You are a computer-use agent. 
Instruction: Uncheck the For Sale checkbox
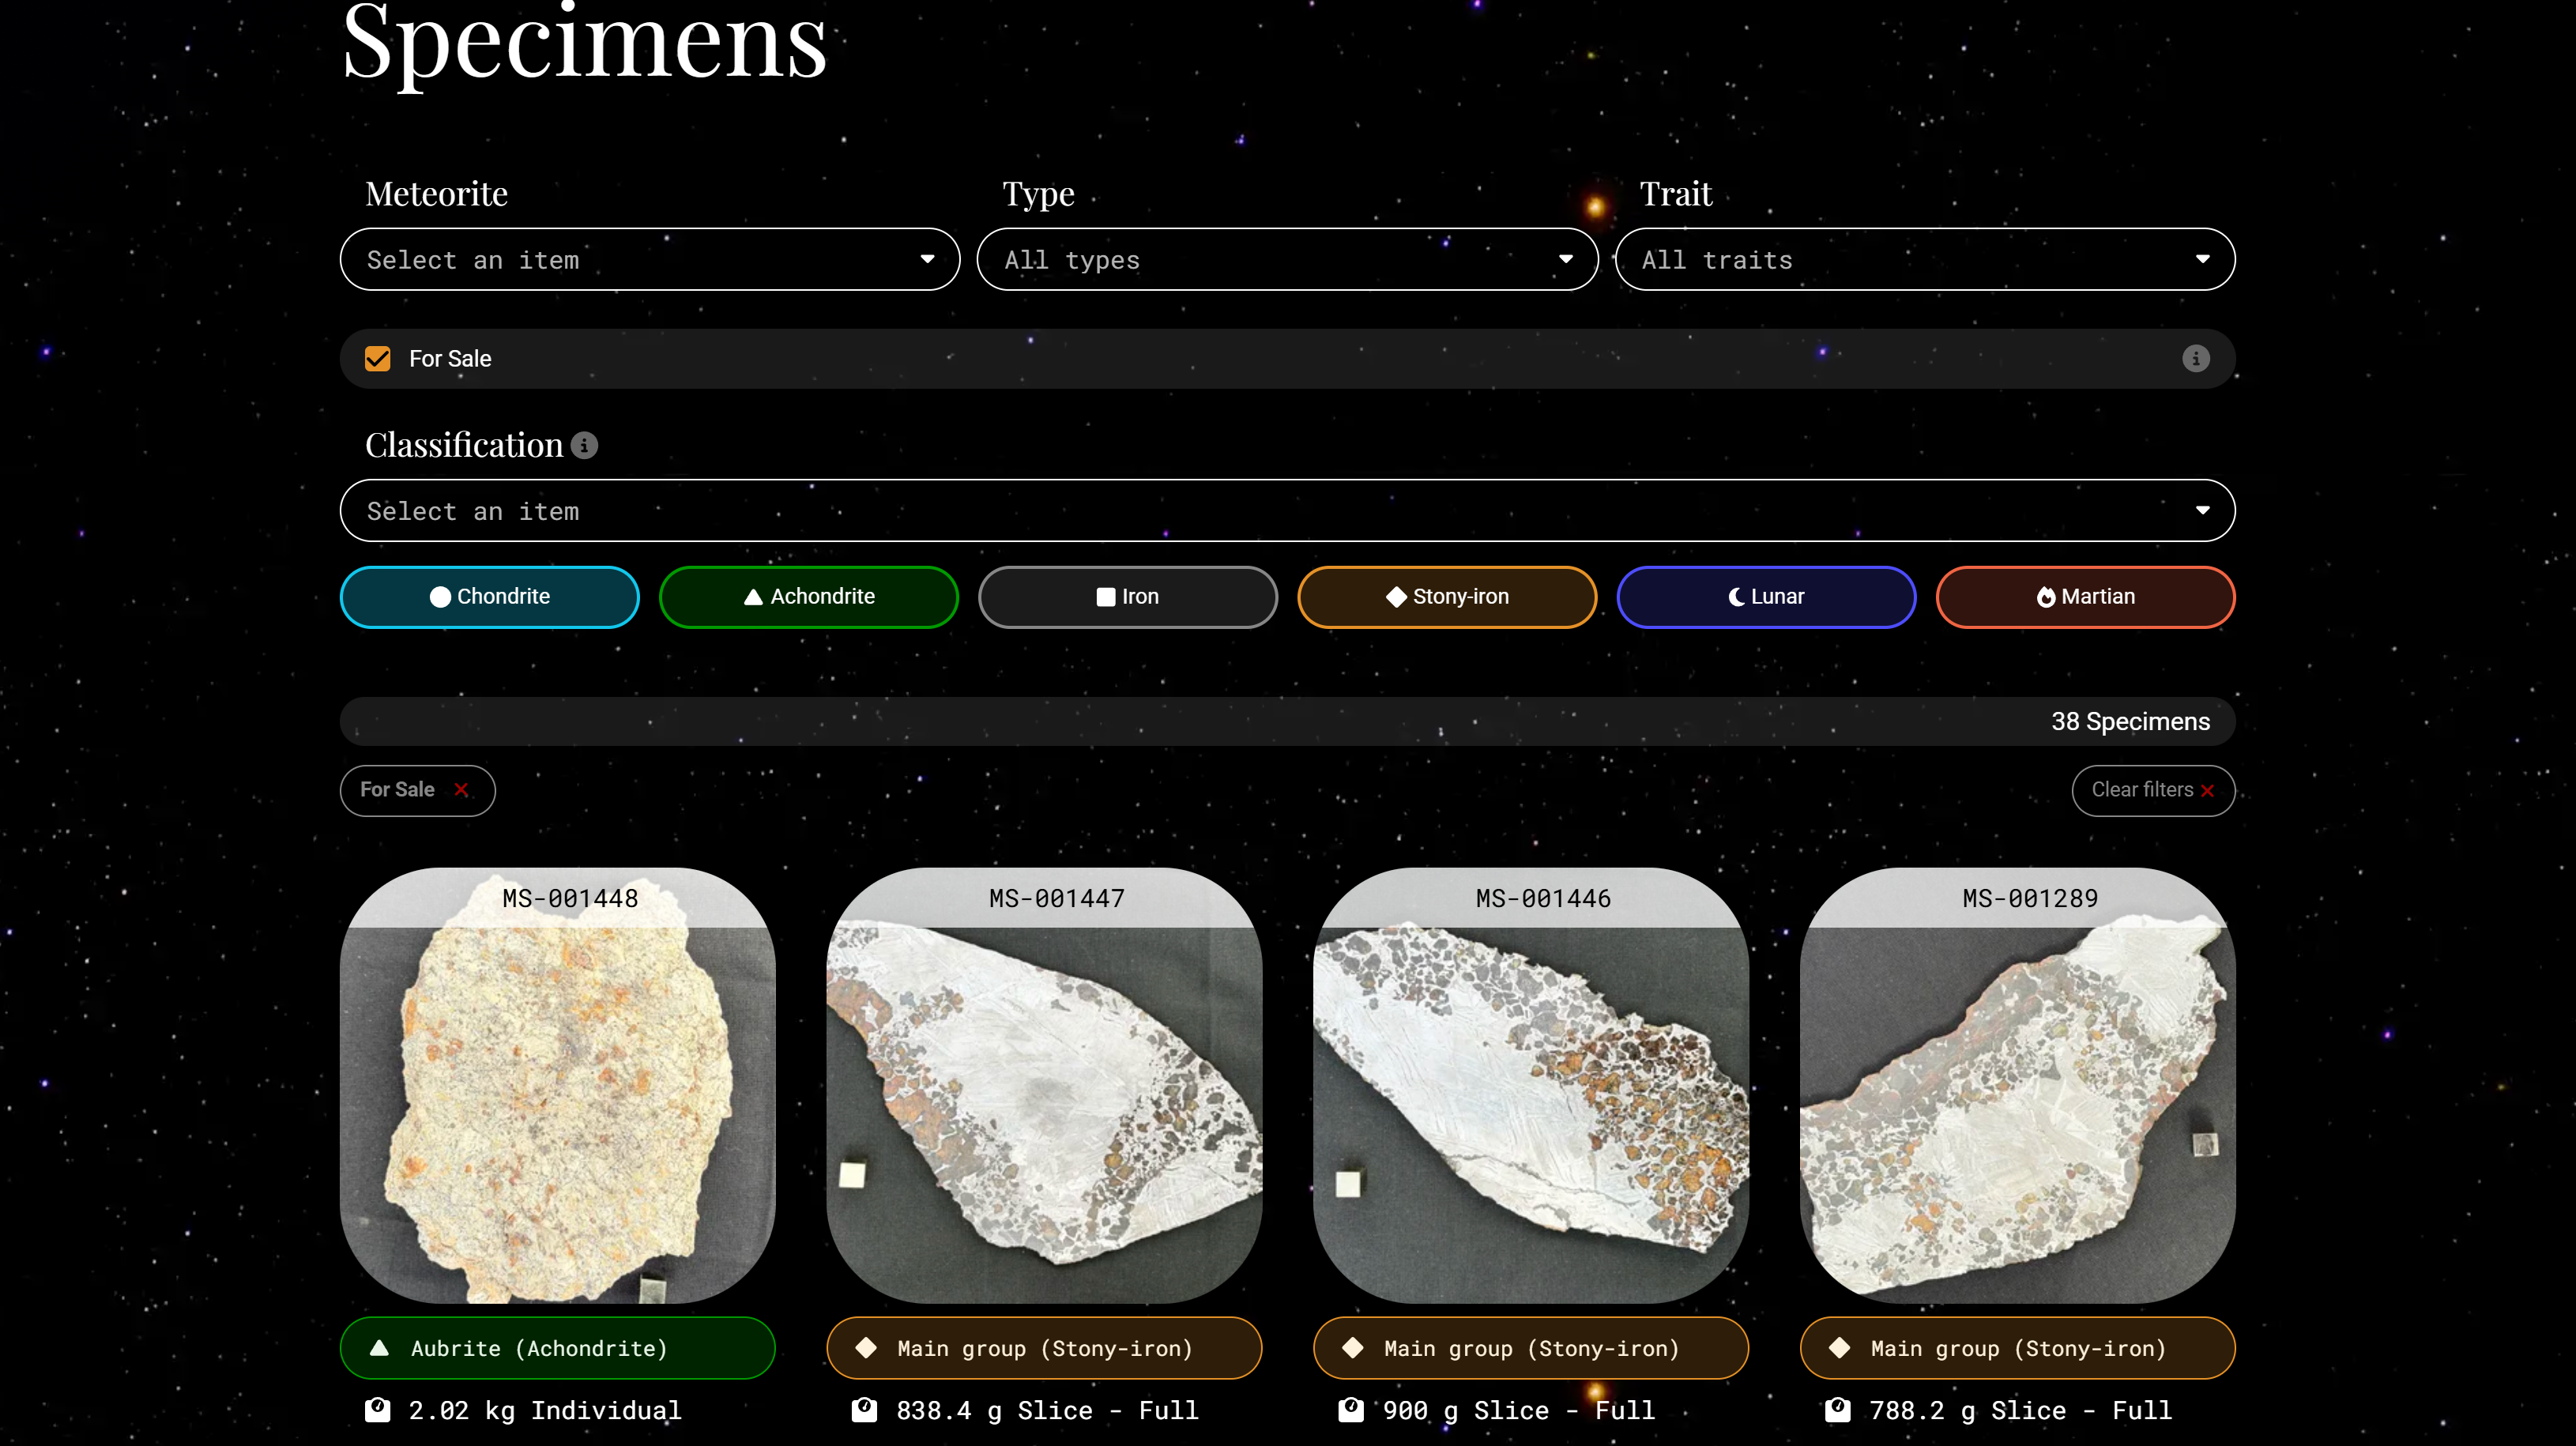coord(378,358)
